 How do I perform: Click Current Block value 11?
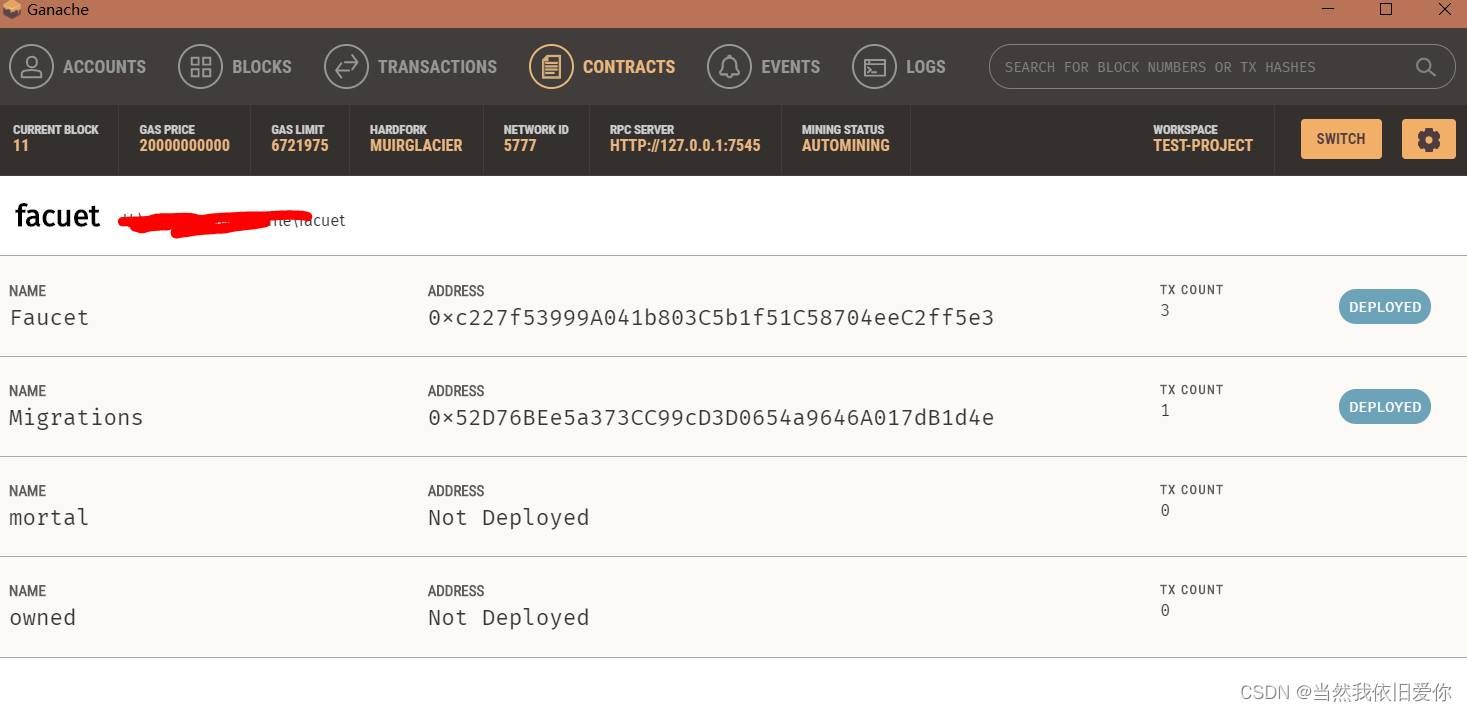[21, 146]
